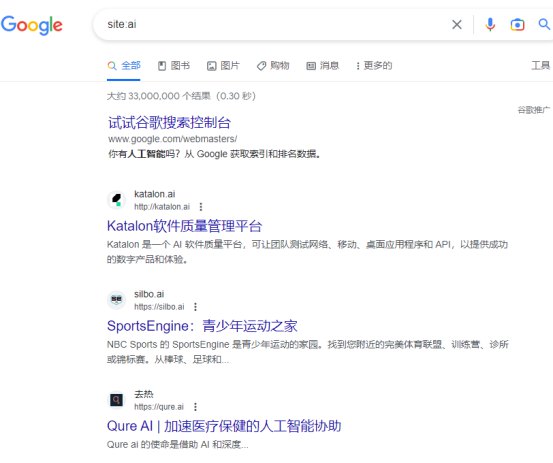Click www.google.com/webmasters/ URL text

[172, 139]
